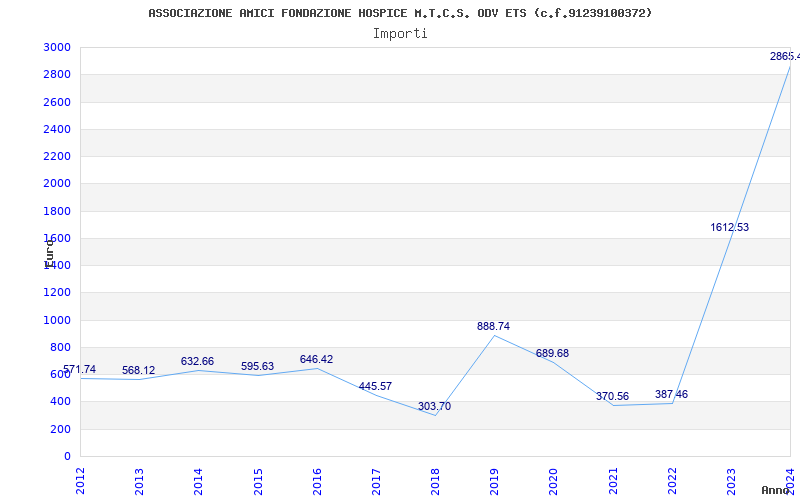The image size is (800, 500).
Task: Select the 632.66 value label
Action: pyautogui.click(x=197, y=362)
